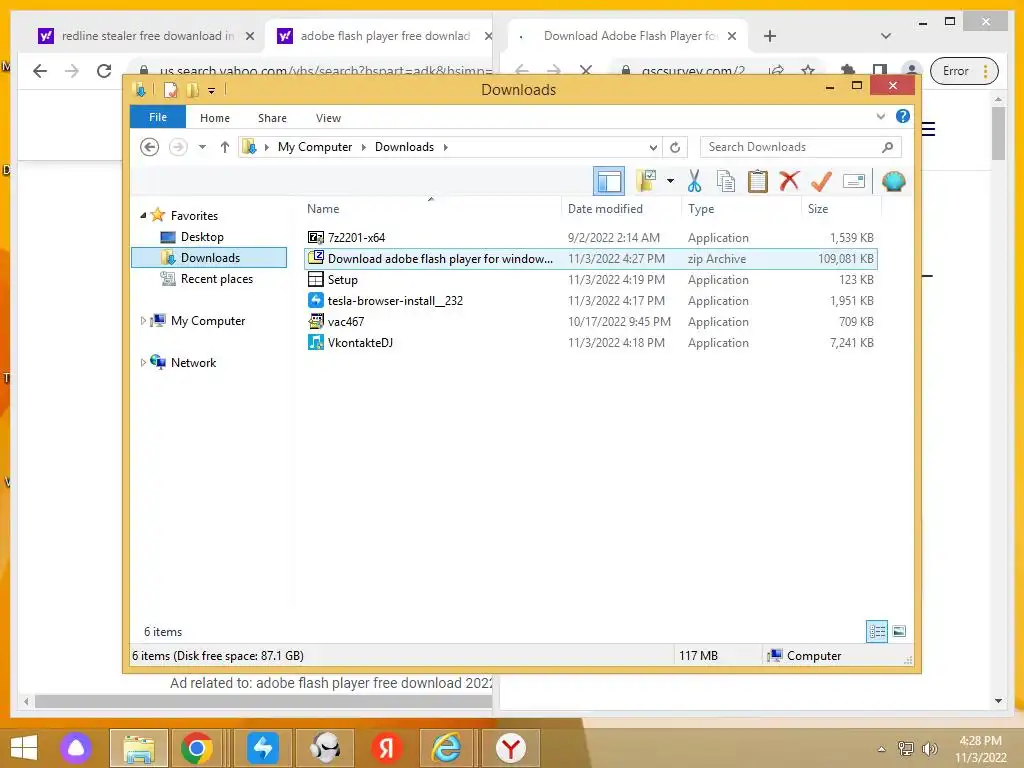Image resolution: width=1024 pixels, height=768 pixels.
Task: Click the folder options icon with checkmark
Action: [646, 181]
